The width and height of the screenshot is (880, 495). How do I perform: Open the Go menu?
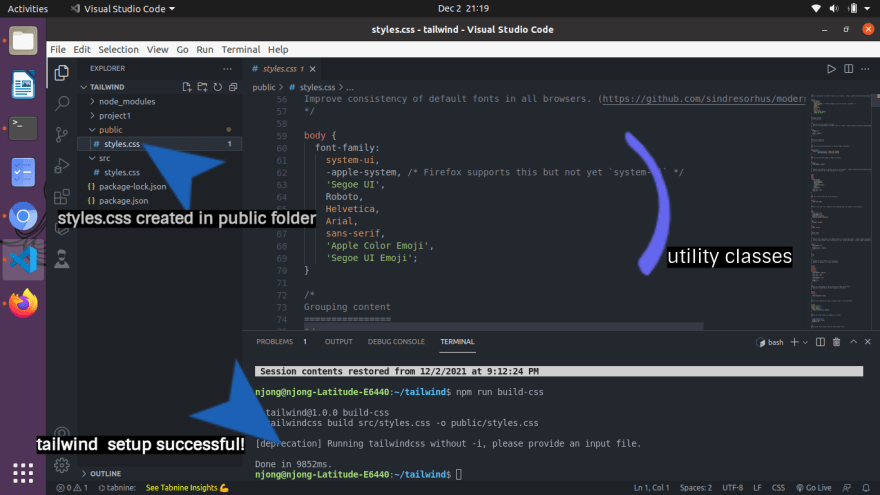pos(182,49)
